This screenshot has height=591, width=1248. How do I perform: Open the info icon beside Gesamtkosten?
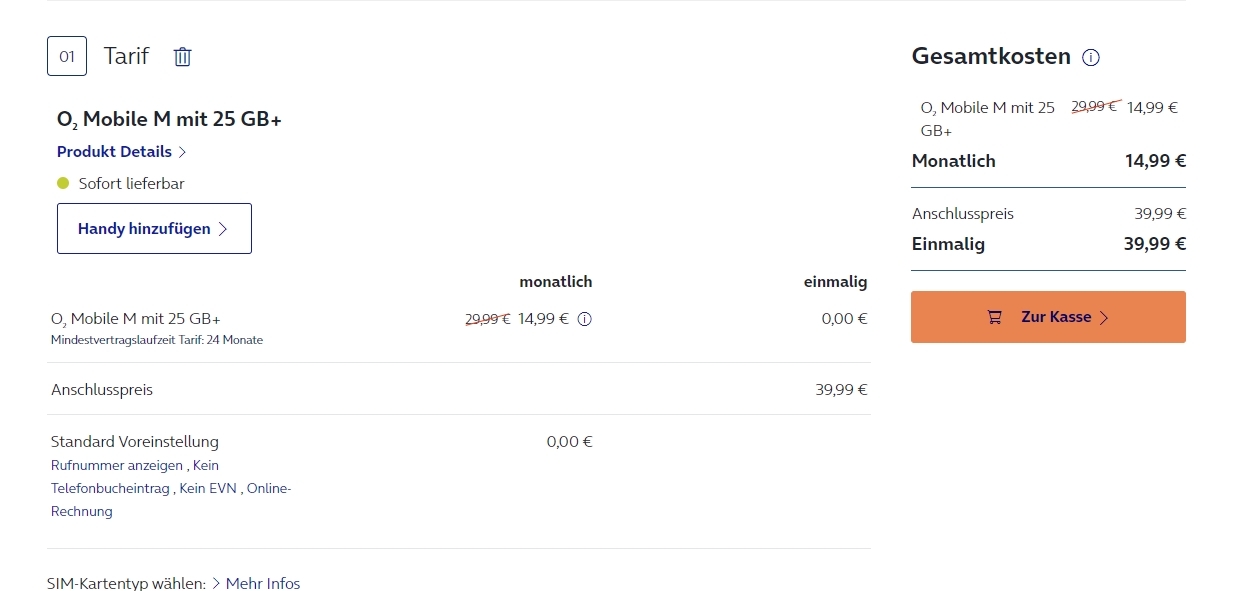point(1091,58)
